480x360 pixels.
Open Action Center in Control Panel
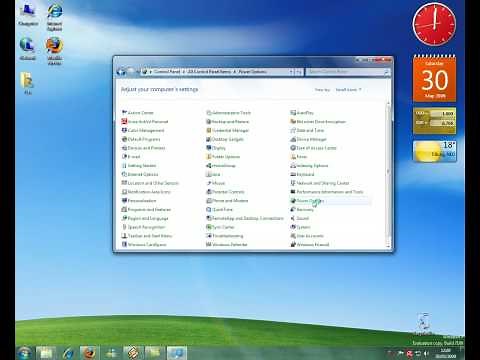(137, 113)
